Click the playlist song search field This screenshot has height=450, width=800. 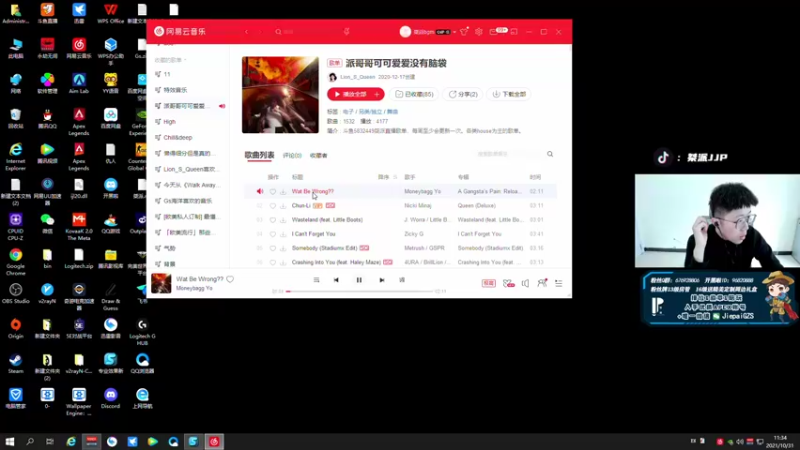tap(509, 154)
